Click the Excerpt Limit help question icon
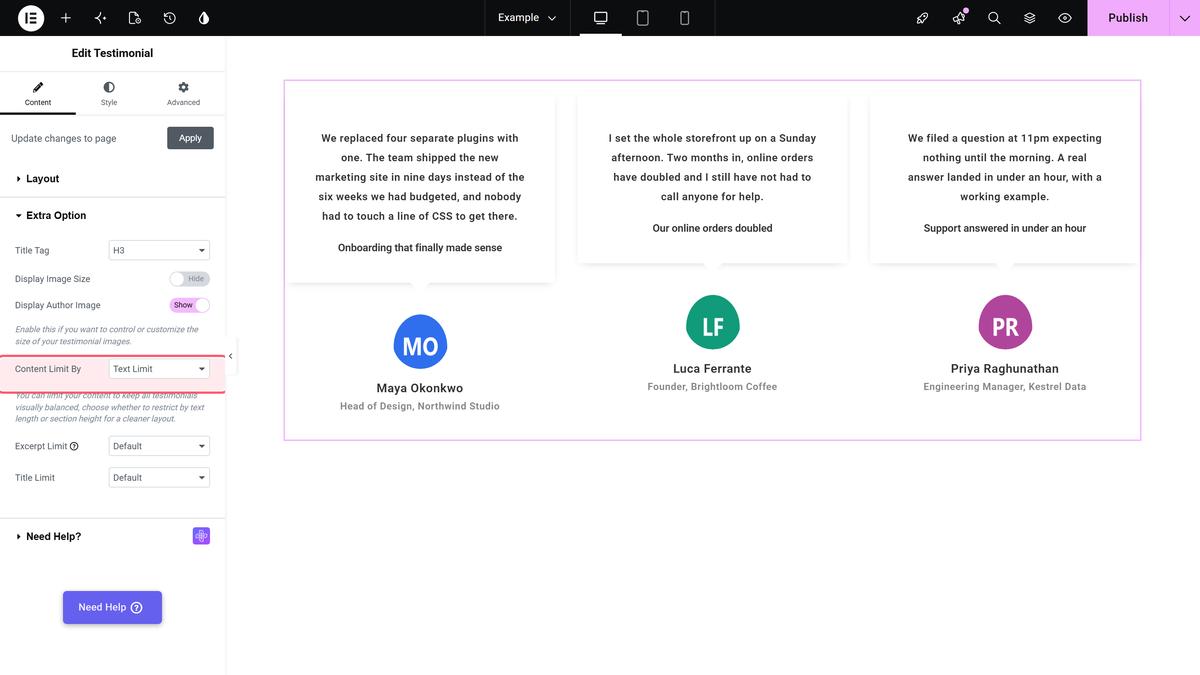1200x675 pixels. 74,446
